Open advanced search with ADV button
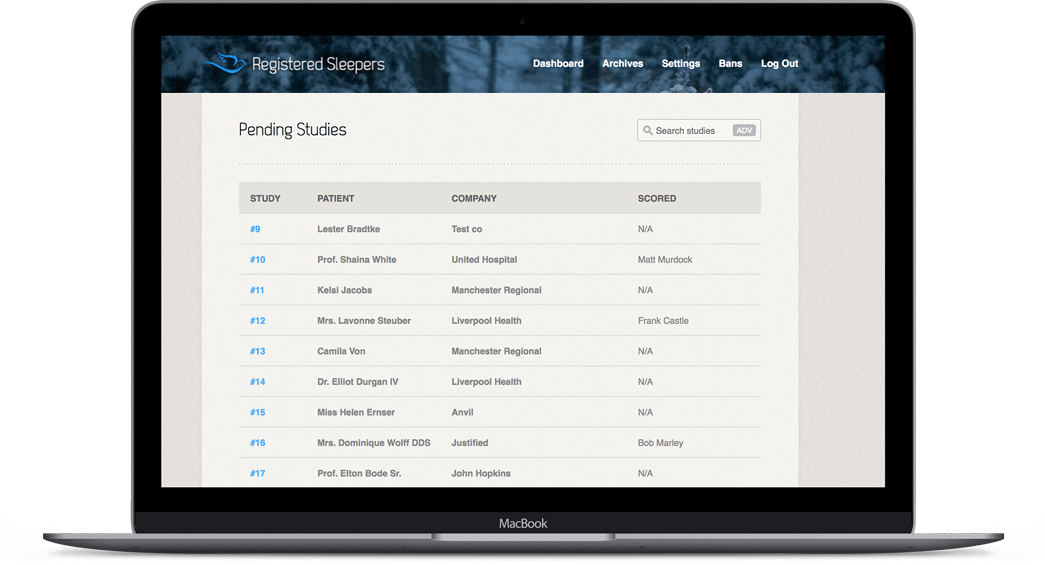The height and width of the screenshot is (565, 1045). [x=744, y=131]
